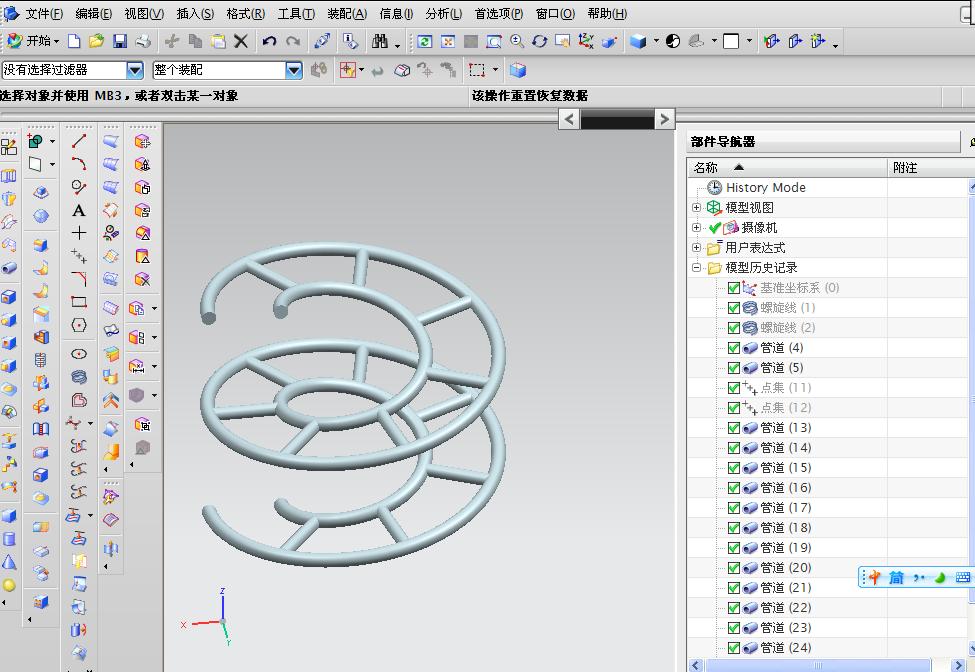Click the Print icon
This screenshot has height=672, width=975.
pos(143,41)
